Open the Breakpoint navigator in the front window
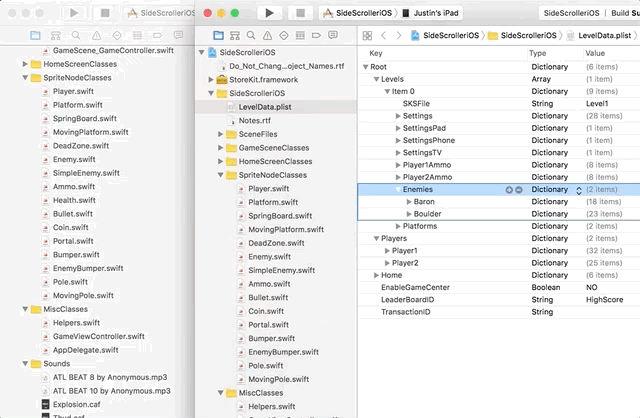The height and width of the screenshot is (418, 640). pos(314,35)
